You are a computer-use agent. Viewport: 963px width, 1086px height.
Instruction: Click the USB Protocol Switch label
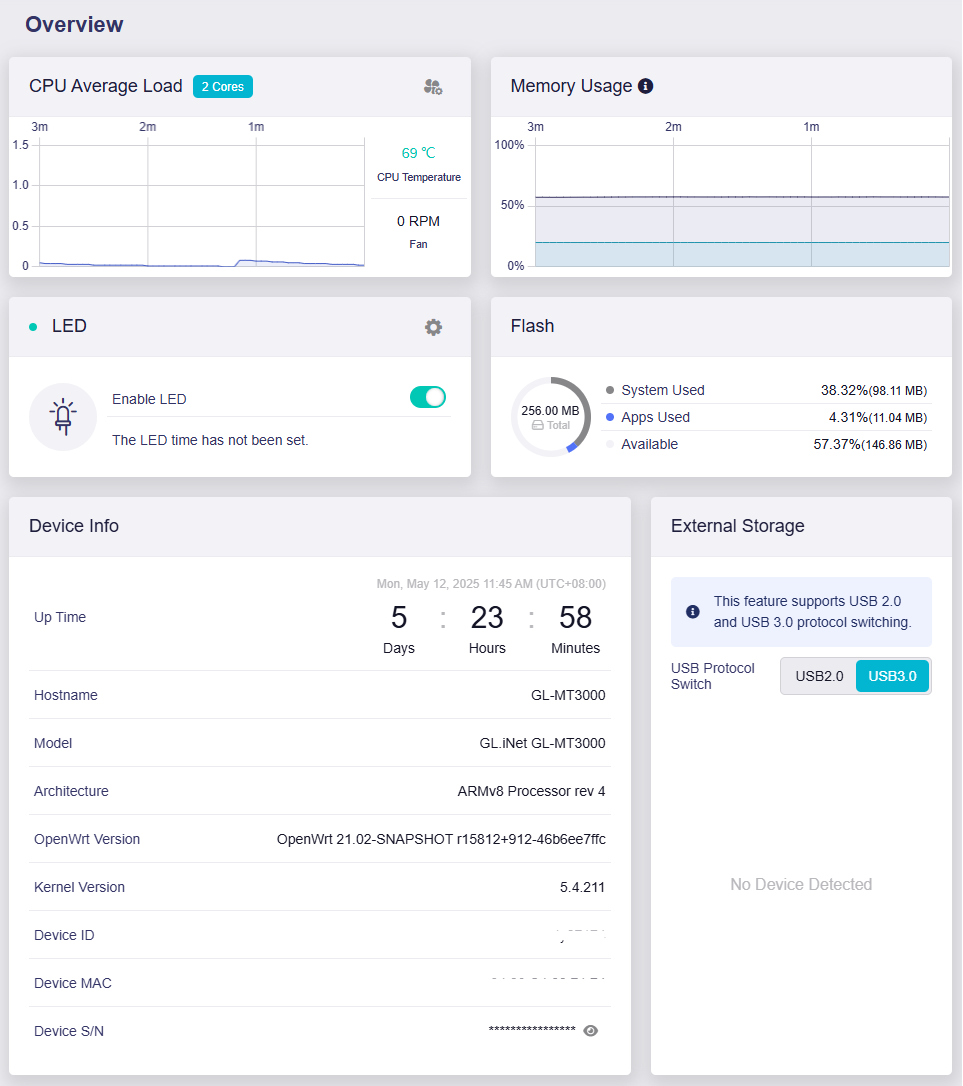(x=713, y=676)
